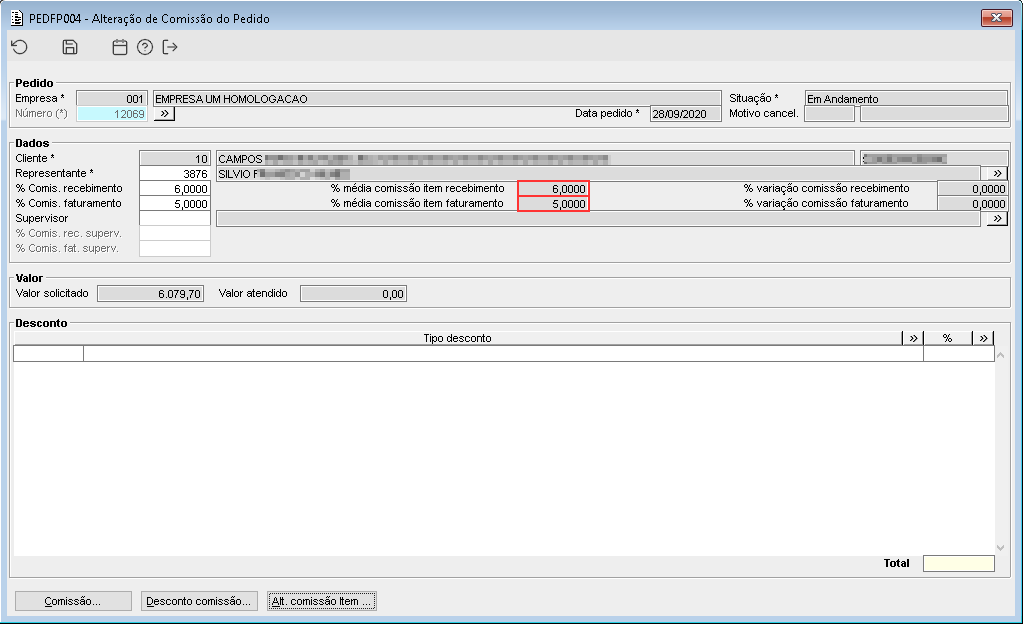Edit the Representante code 3876
This screenshot has height=624, width=1023.
click(175, 174)
